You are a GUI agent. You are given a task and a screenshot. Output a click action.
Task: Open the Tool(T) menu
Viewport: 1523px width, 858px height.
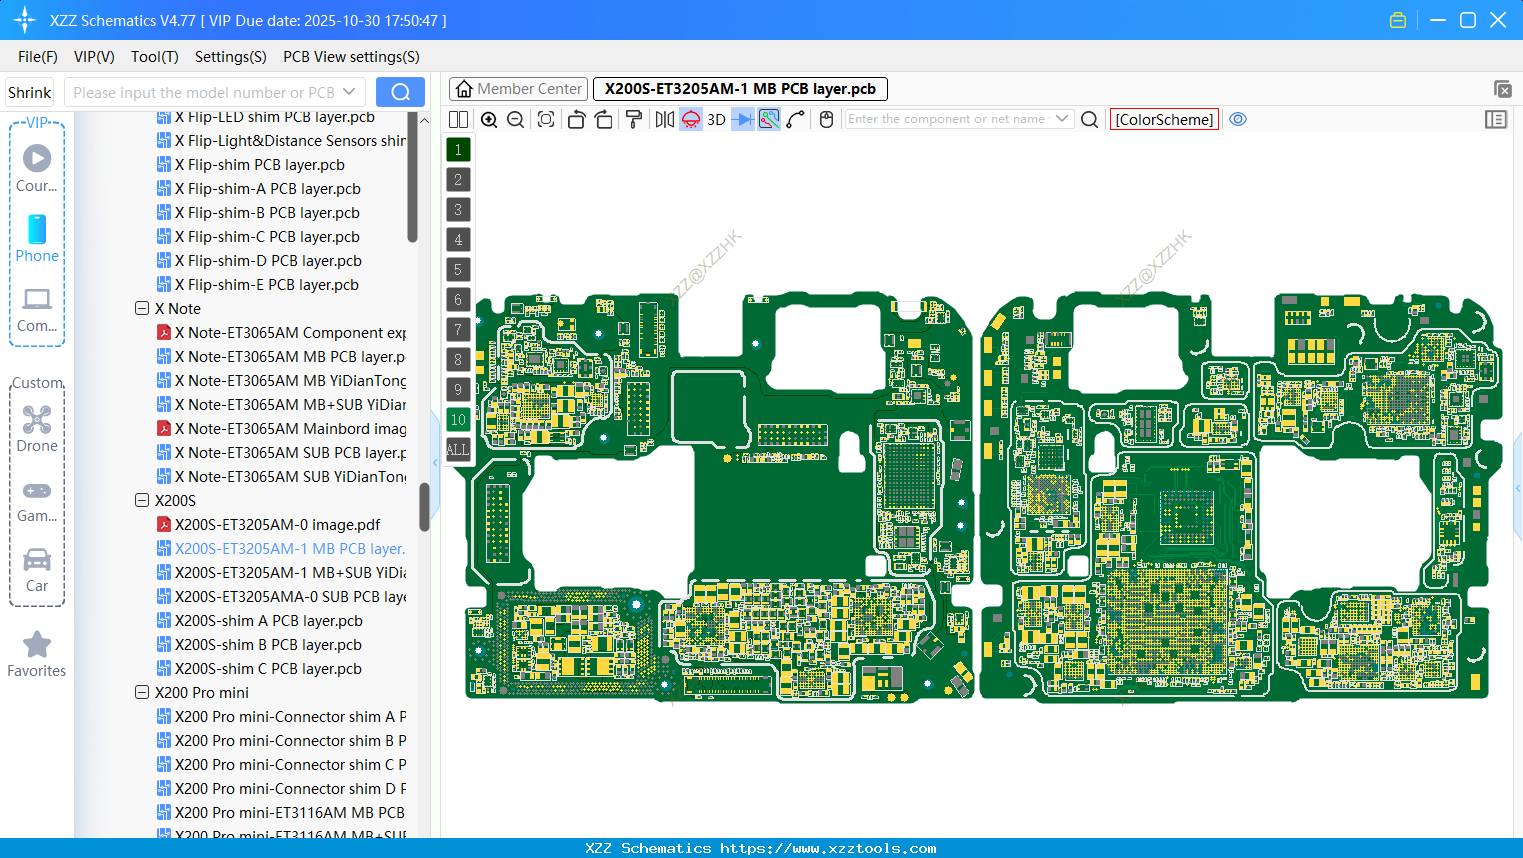tap(154, 57)
